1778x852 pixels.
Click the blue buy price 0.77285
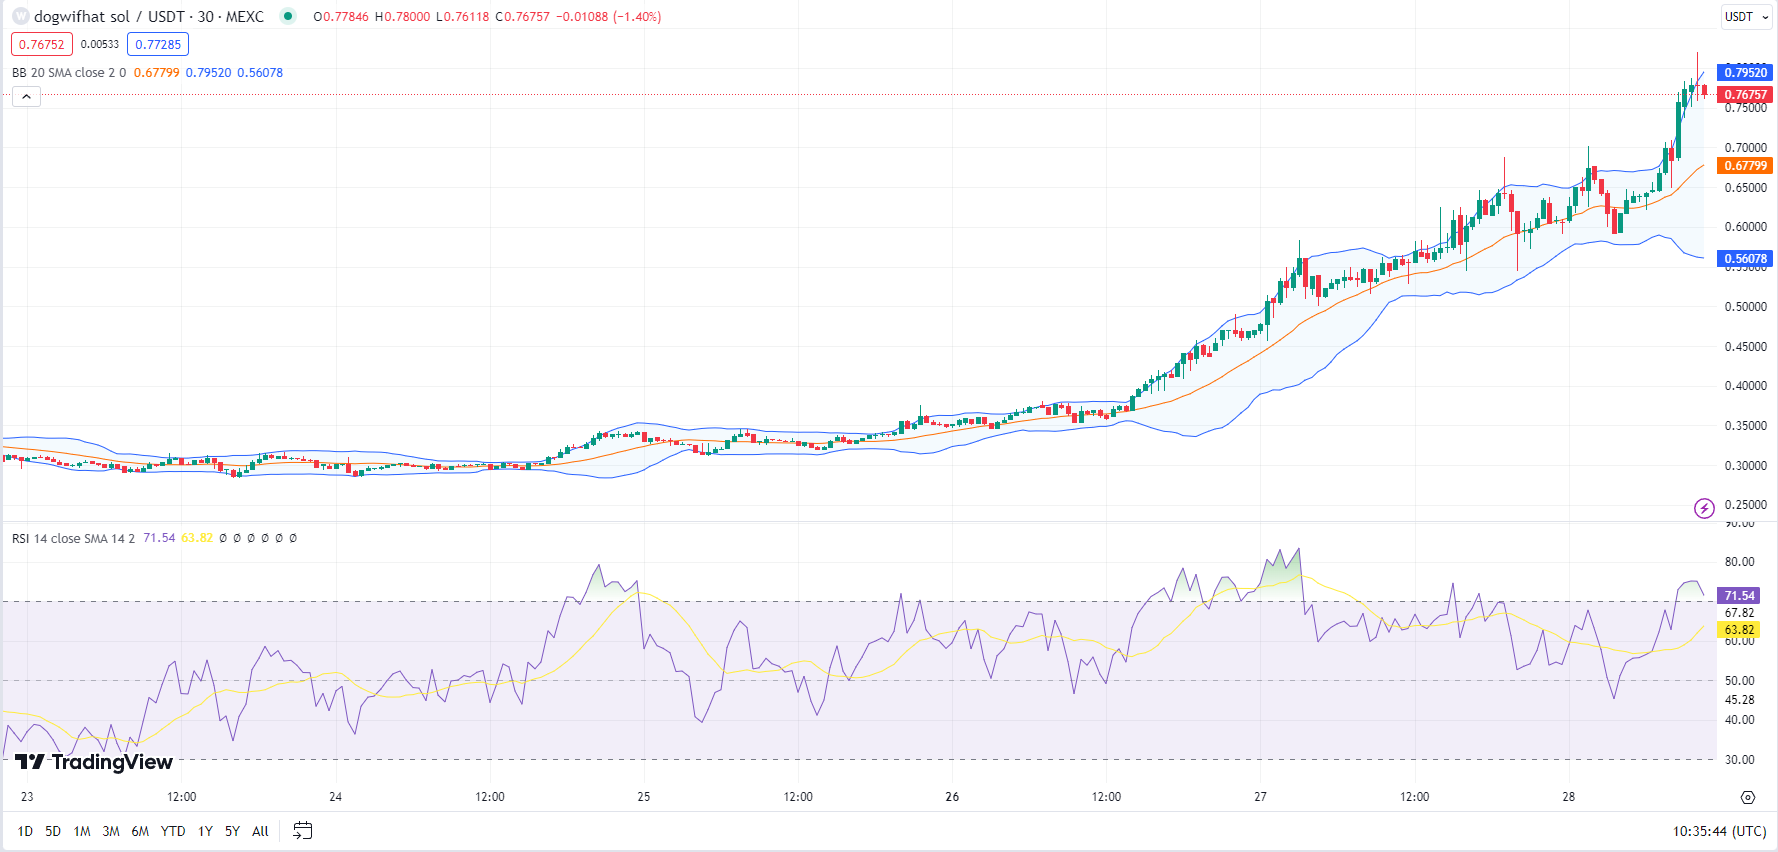click(158, 44)
